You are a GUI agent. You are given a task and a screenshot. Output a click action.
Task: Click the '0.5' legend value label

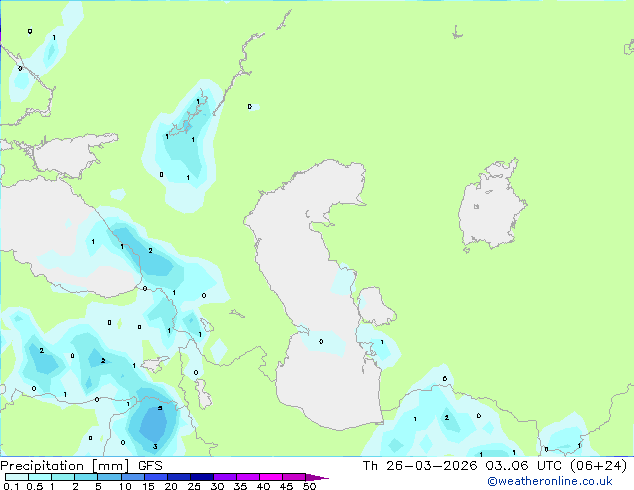point(35,486)
